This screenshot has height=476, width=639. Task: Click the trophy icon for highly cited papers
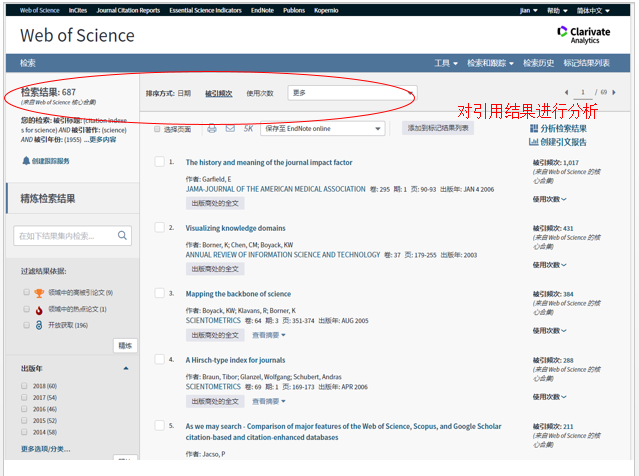(x=39, y=293)
